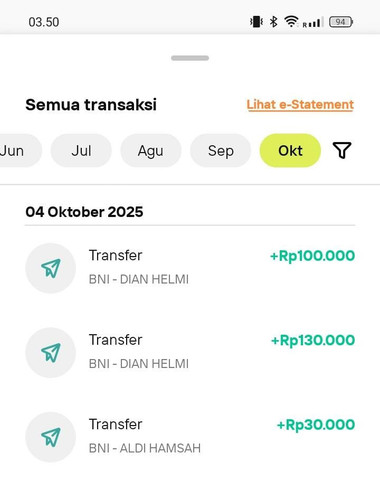
Task: Open the Lihat e-Statement link
Action: pos(300,105)
